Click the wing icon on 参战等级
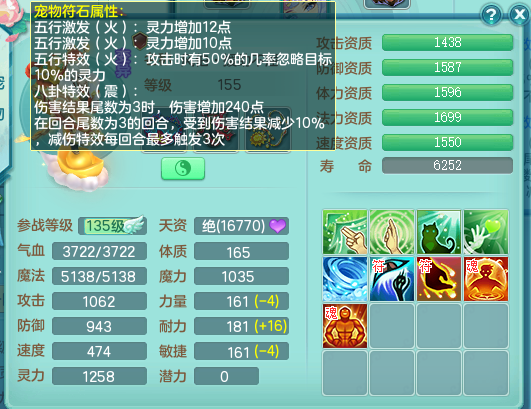The image size is (531, 409). (134, 225)
